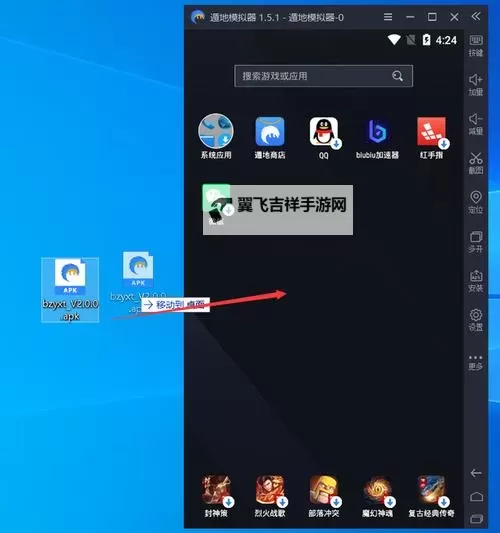Collapse the sidebar with double-chevron icon
The image size is (500, 533).
476,16
